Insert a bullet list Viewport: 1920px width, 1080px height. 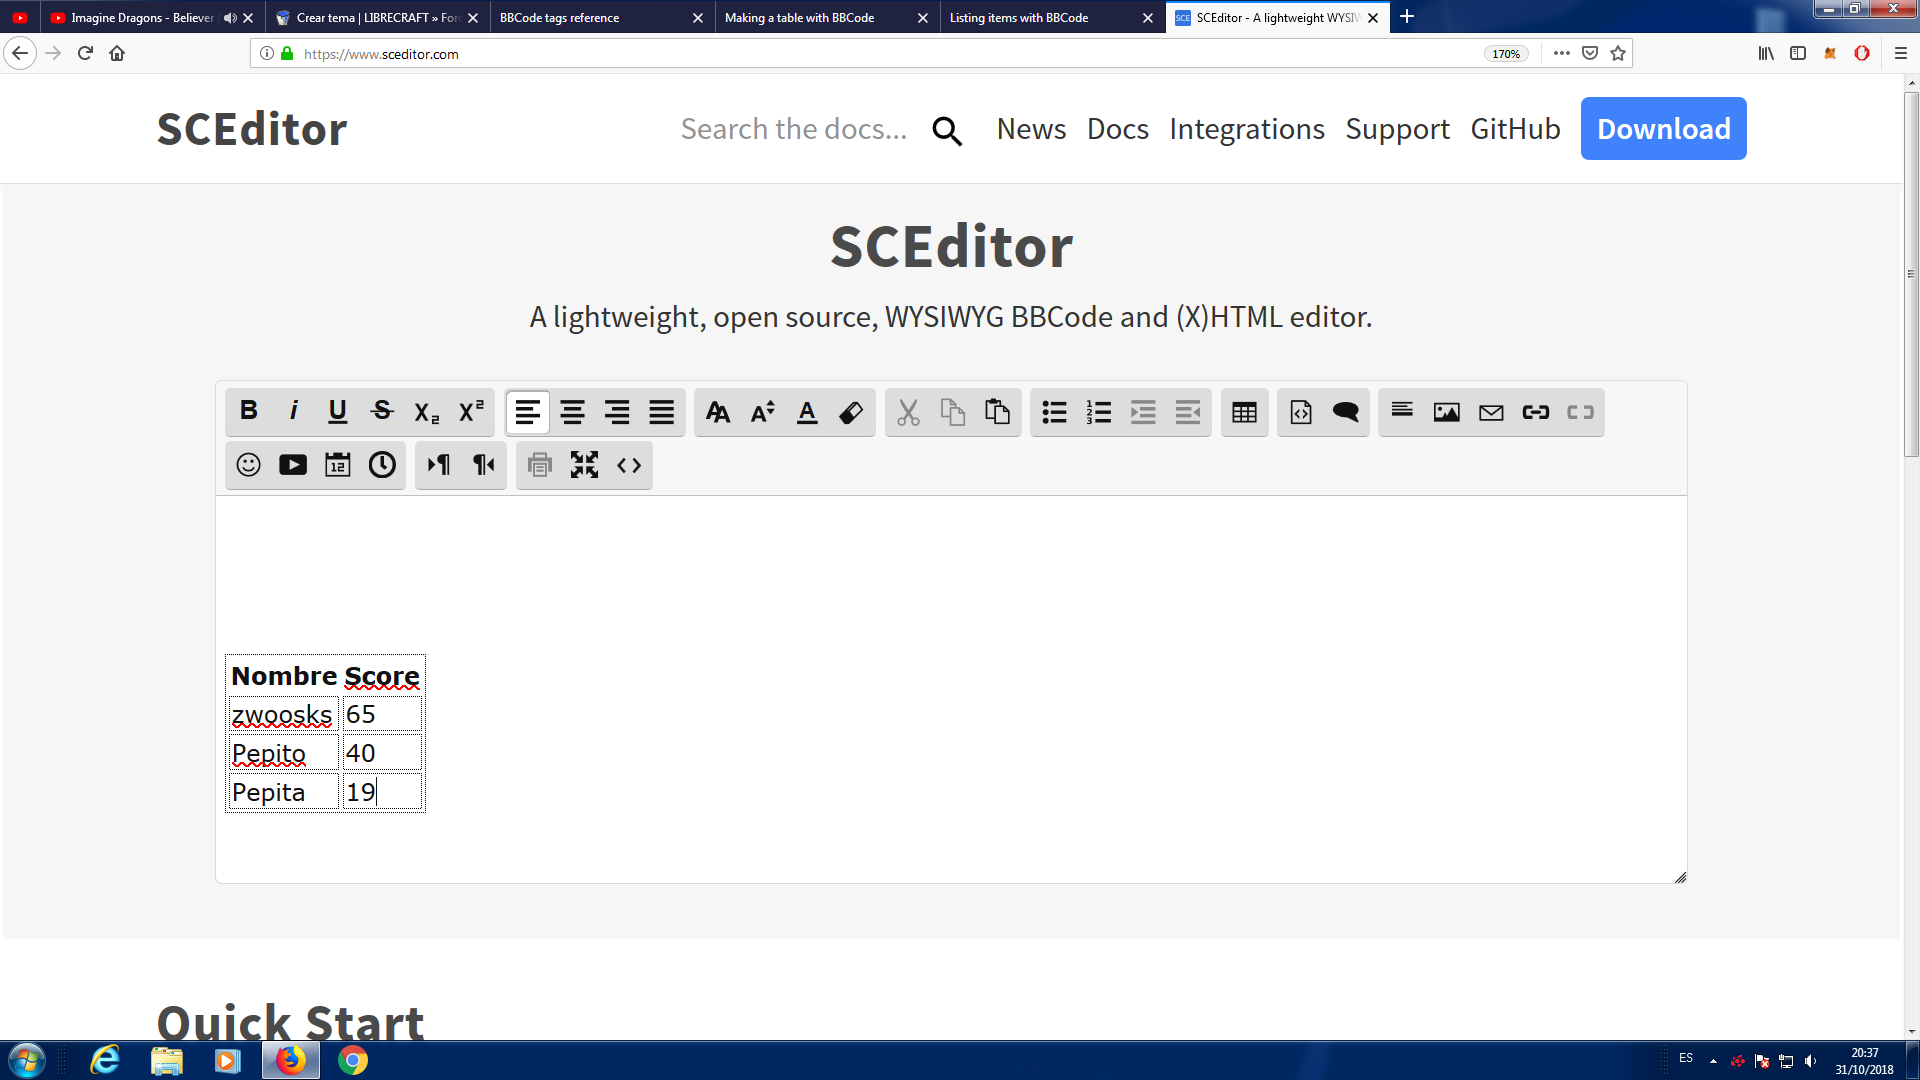[1054, 412]
